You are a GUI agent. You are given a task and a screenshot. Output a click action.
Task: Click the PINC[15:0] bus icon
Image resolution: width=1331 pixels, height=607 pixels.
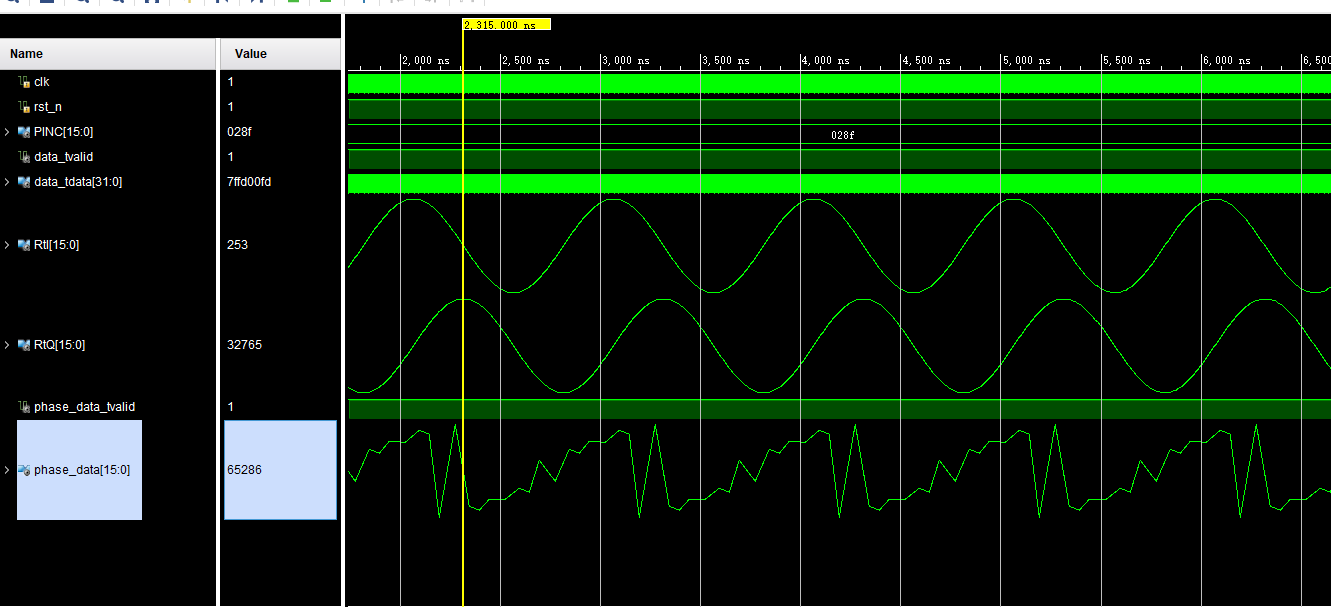(x=25, y=132)
